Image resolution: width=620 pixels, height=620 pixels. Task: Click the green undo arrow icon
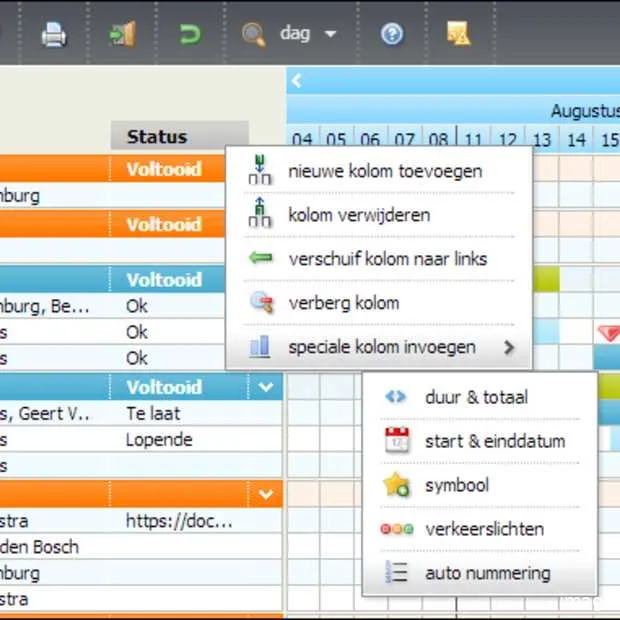(189, 35)
